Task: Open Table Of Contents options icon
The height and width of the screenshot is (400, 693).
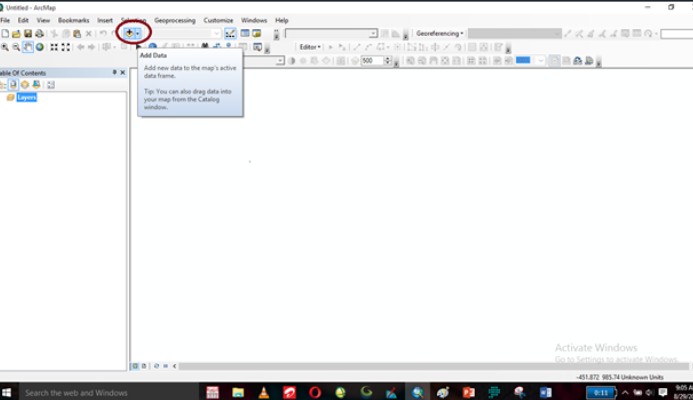Action: (x=51, y=85)
